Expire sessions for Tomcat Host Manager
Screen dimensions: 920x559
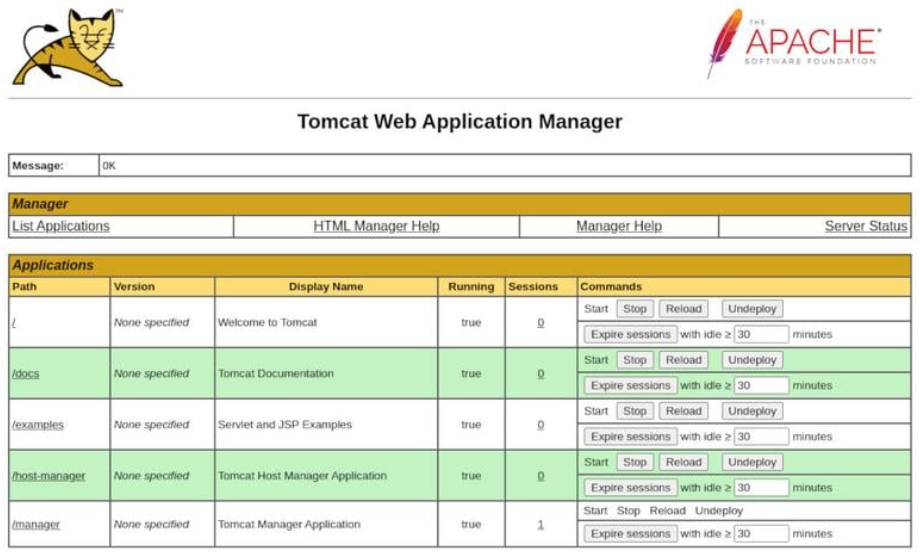[x=630, y=487]
